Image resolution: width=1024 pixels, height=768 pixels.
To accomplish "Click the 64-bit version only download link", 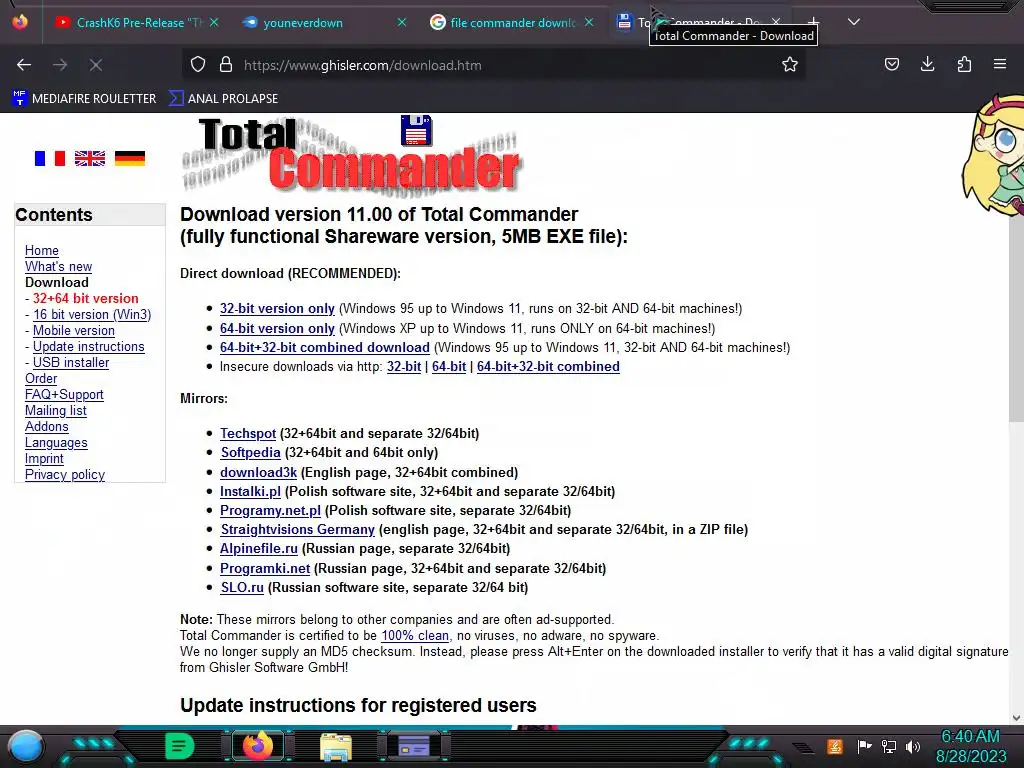I will tap(277, 328).
